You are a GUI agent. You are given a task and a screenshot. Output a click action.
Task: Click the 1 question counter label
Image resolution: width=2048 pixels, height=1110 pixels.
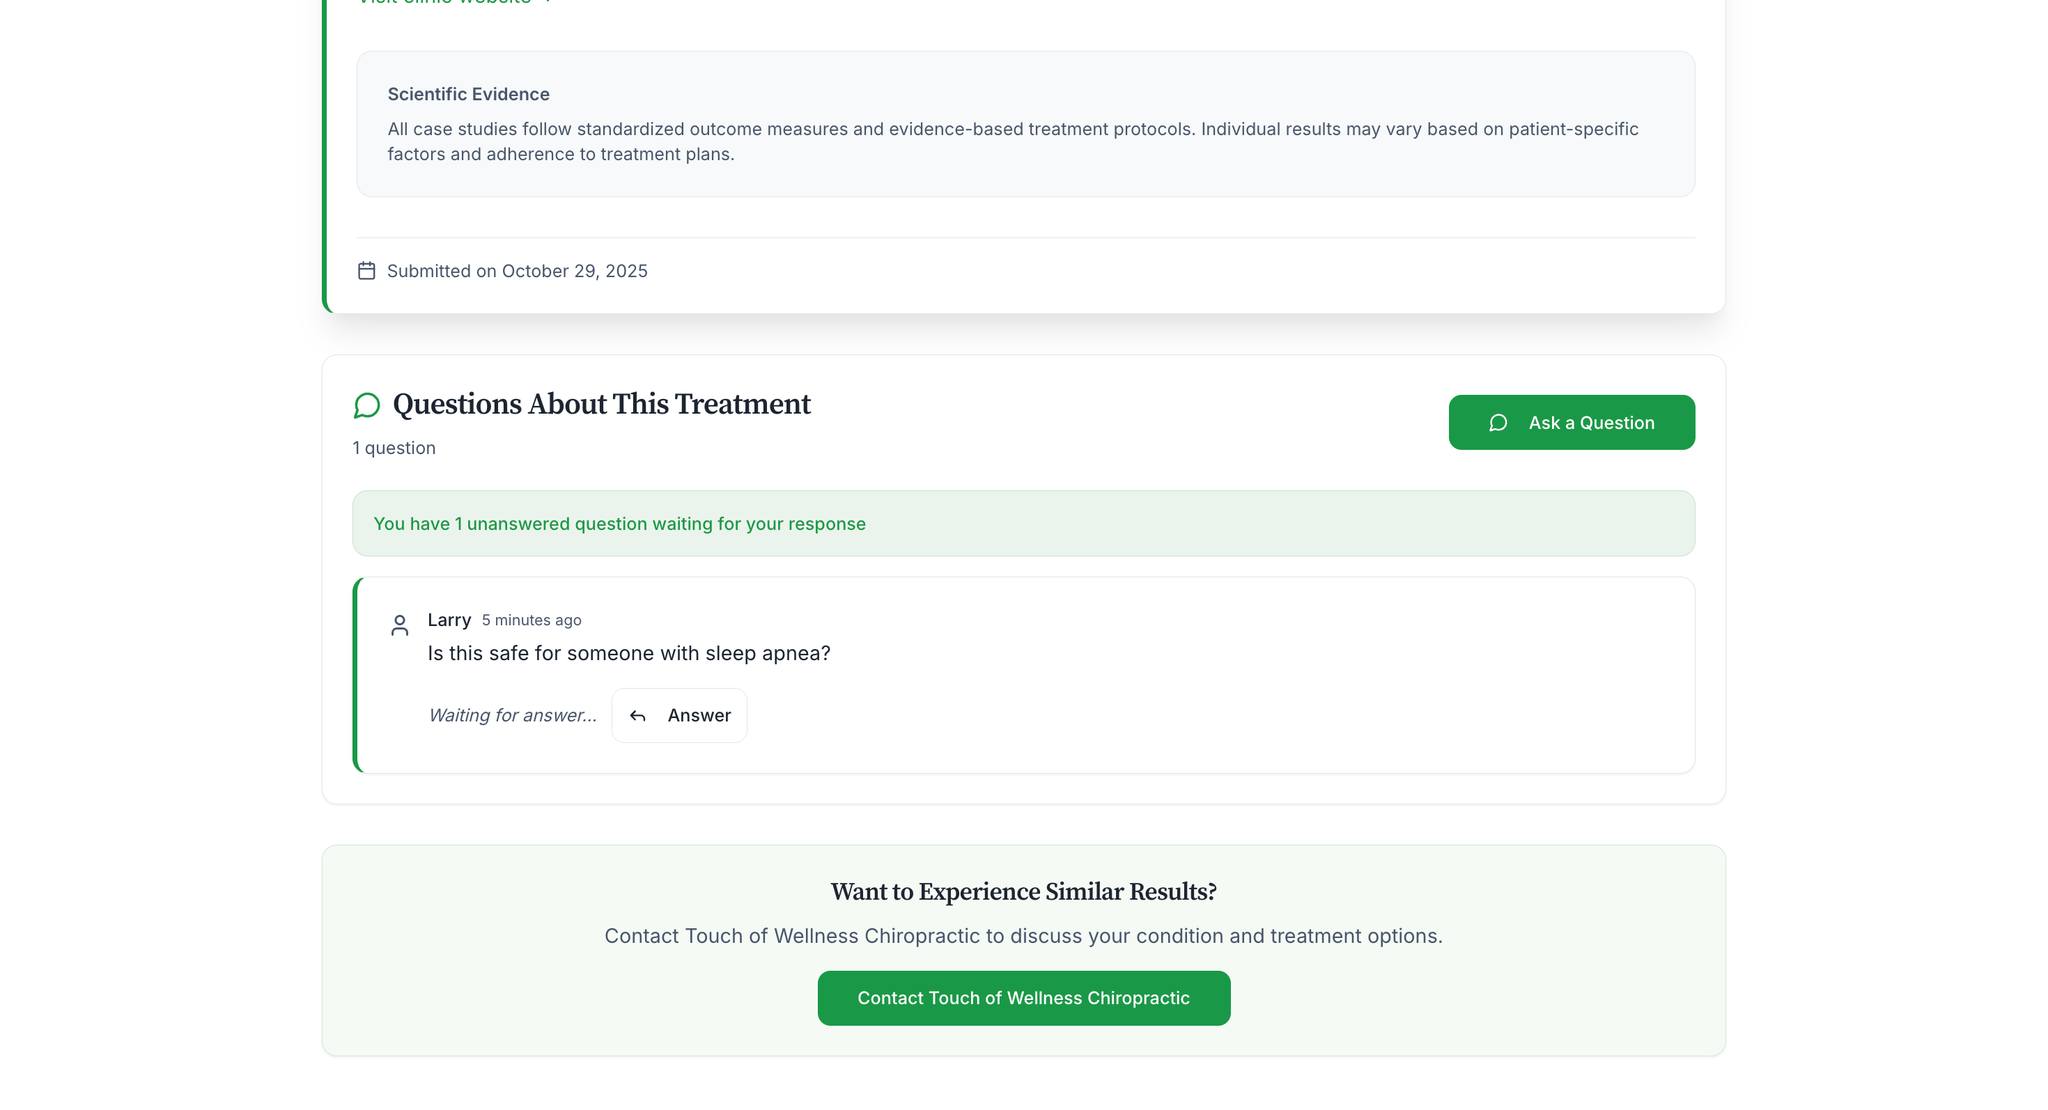(393, 447)
